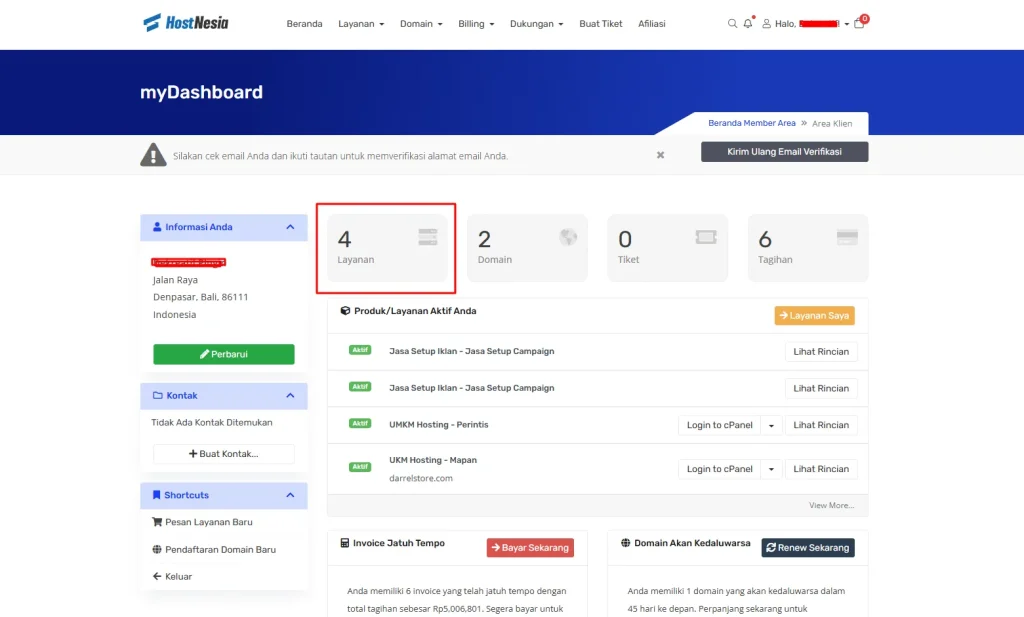
Task: Collapse the Kontak panel
Action: [290, 396]
